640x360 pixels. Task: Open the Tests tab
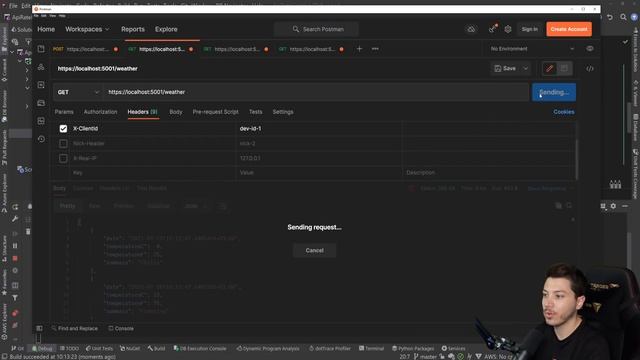coord(256,112)
